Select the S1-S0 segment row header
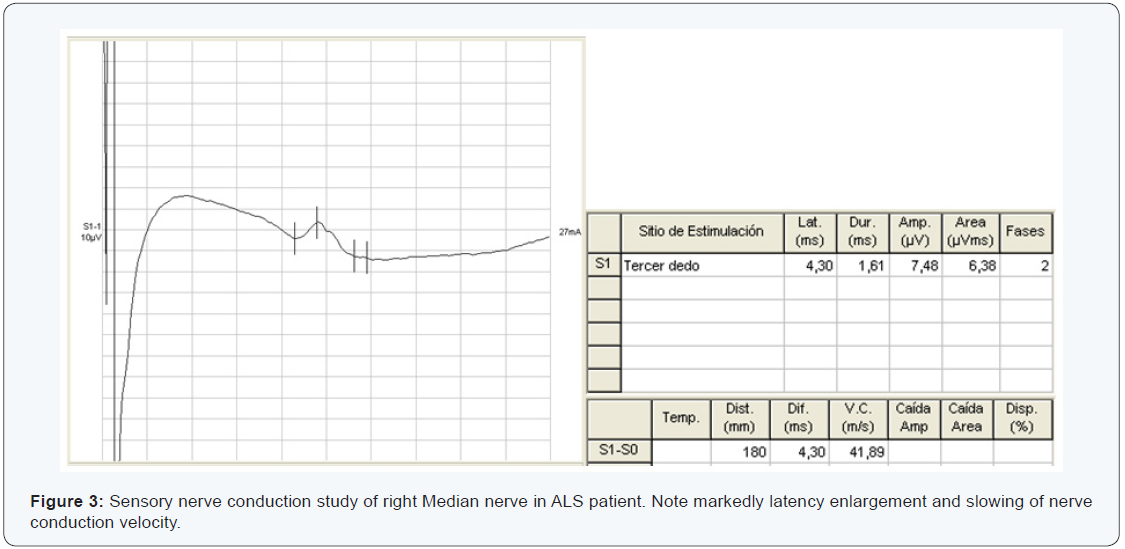The height and width of the screenshot is (549, 1125). point(618,451)
